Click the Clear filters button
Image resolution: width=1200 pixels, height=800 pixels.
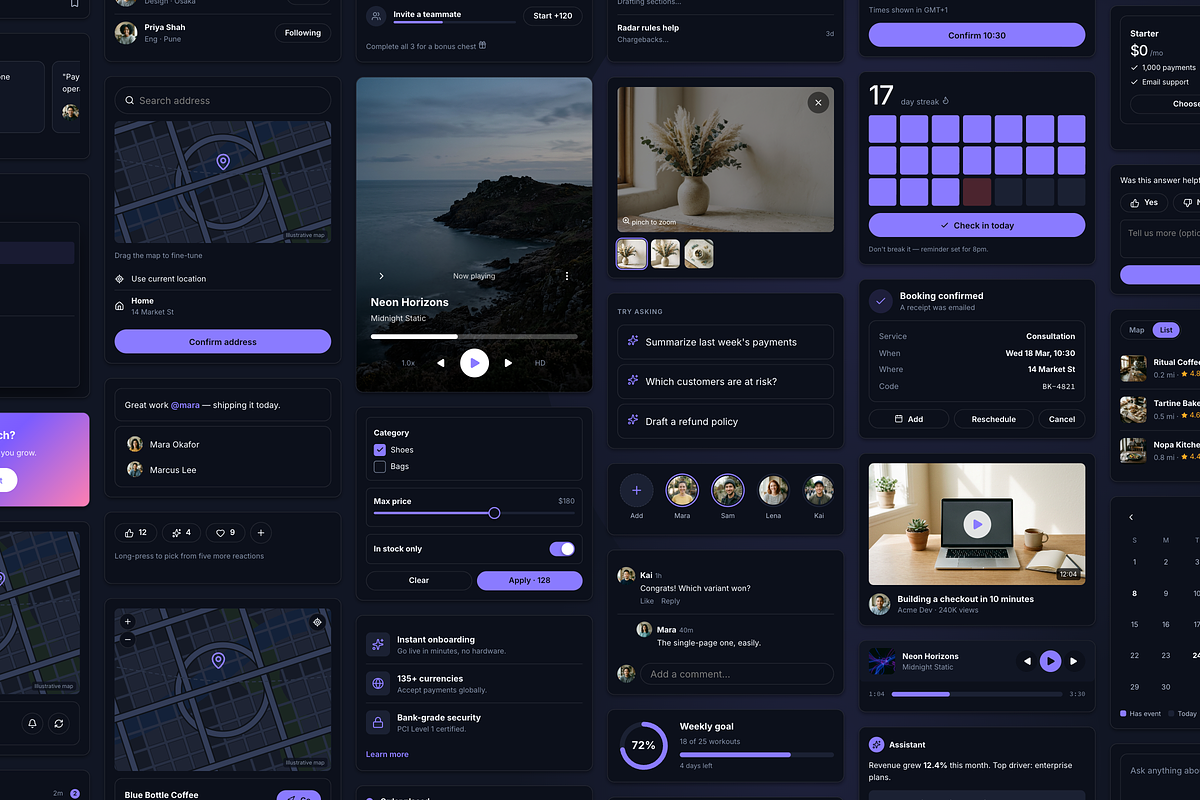[419, 580]
